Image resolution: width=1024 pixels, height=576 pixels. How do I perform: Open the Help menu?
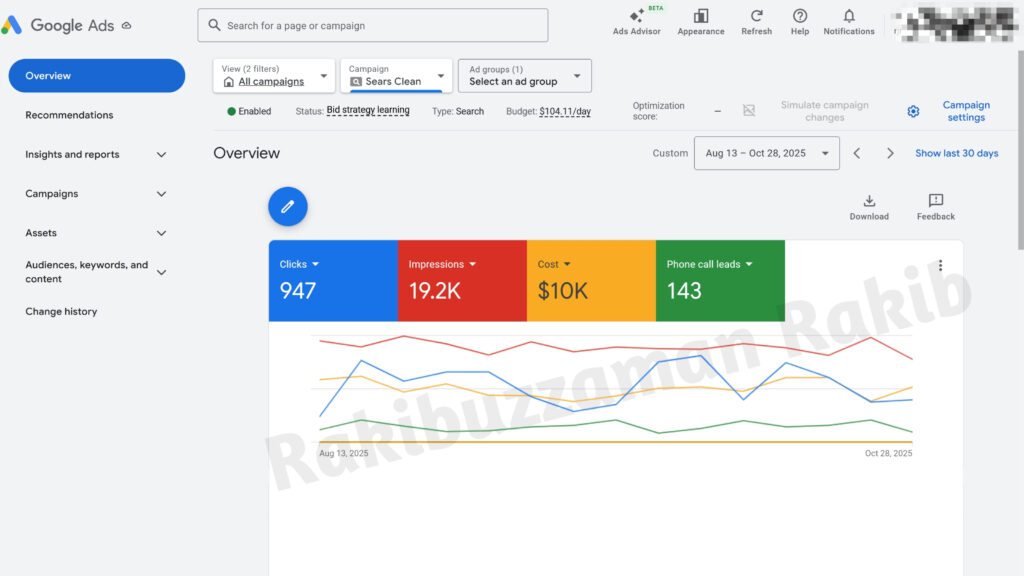pos(799,22)
